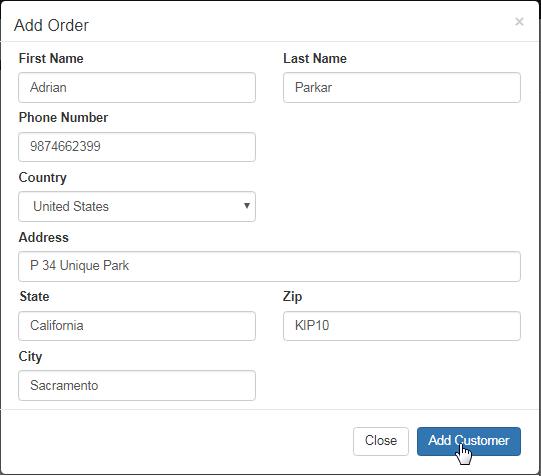
Task: Click the Address label text
Action: (44, 237)
